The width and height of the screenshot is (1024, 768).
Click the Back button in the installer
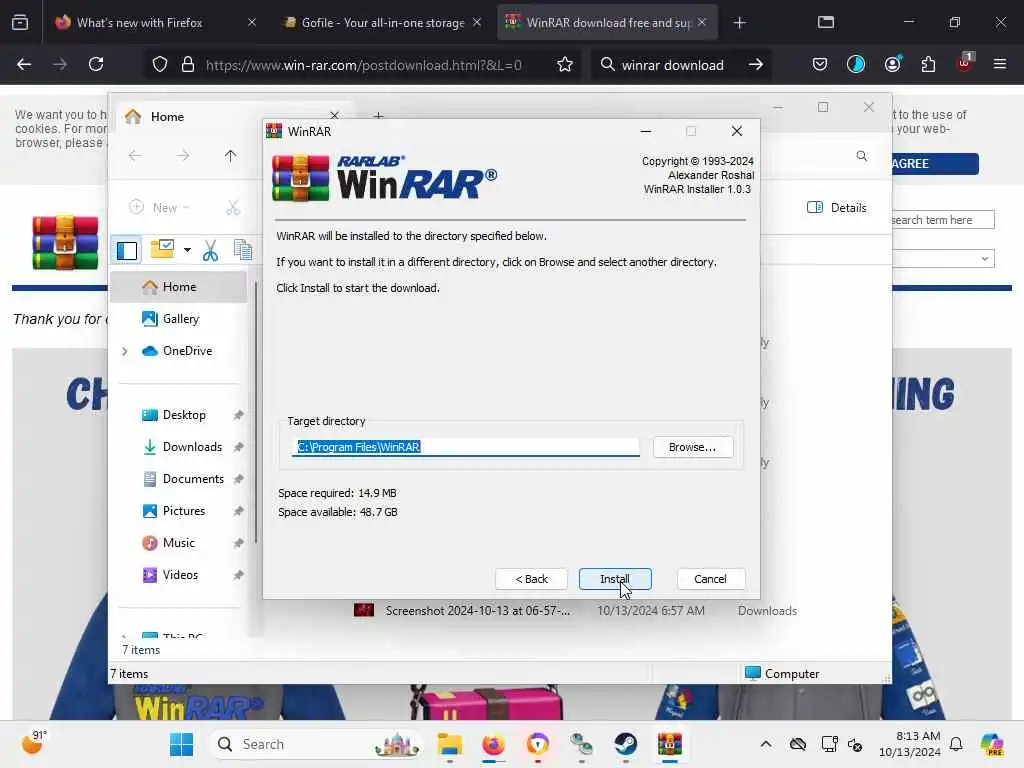coord(531,579)
